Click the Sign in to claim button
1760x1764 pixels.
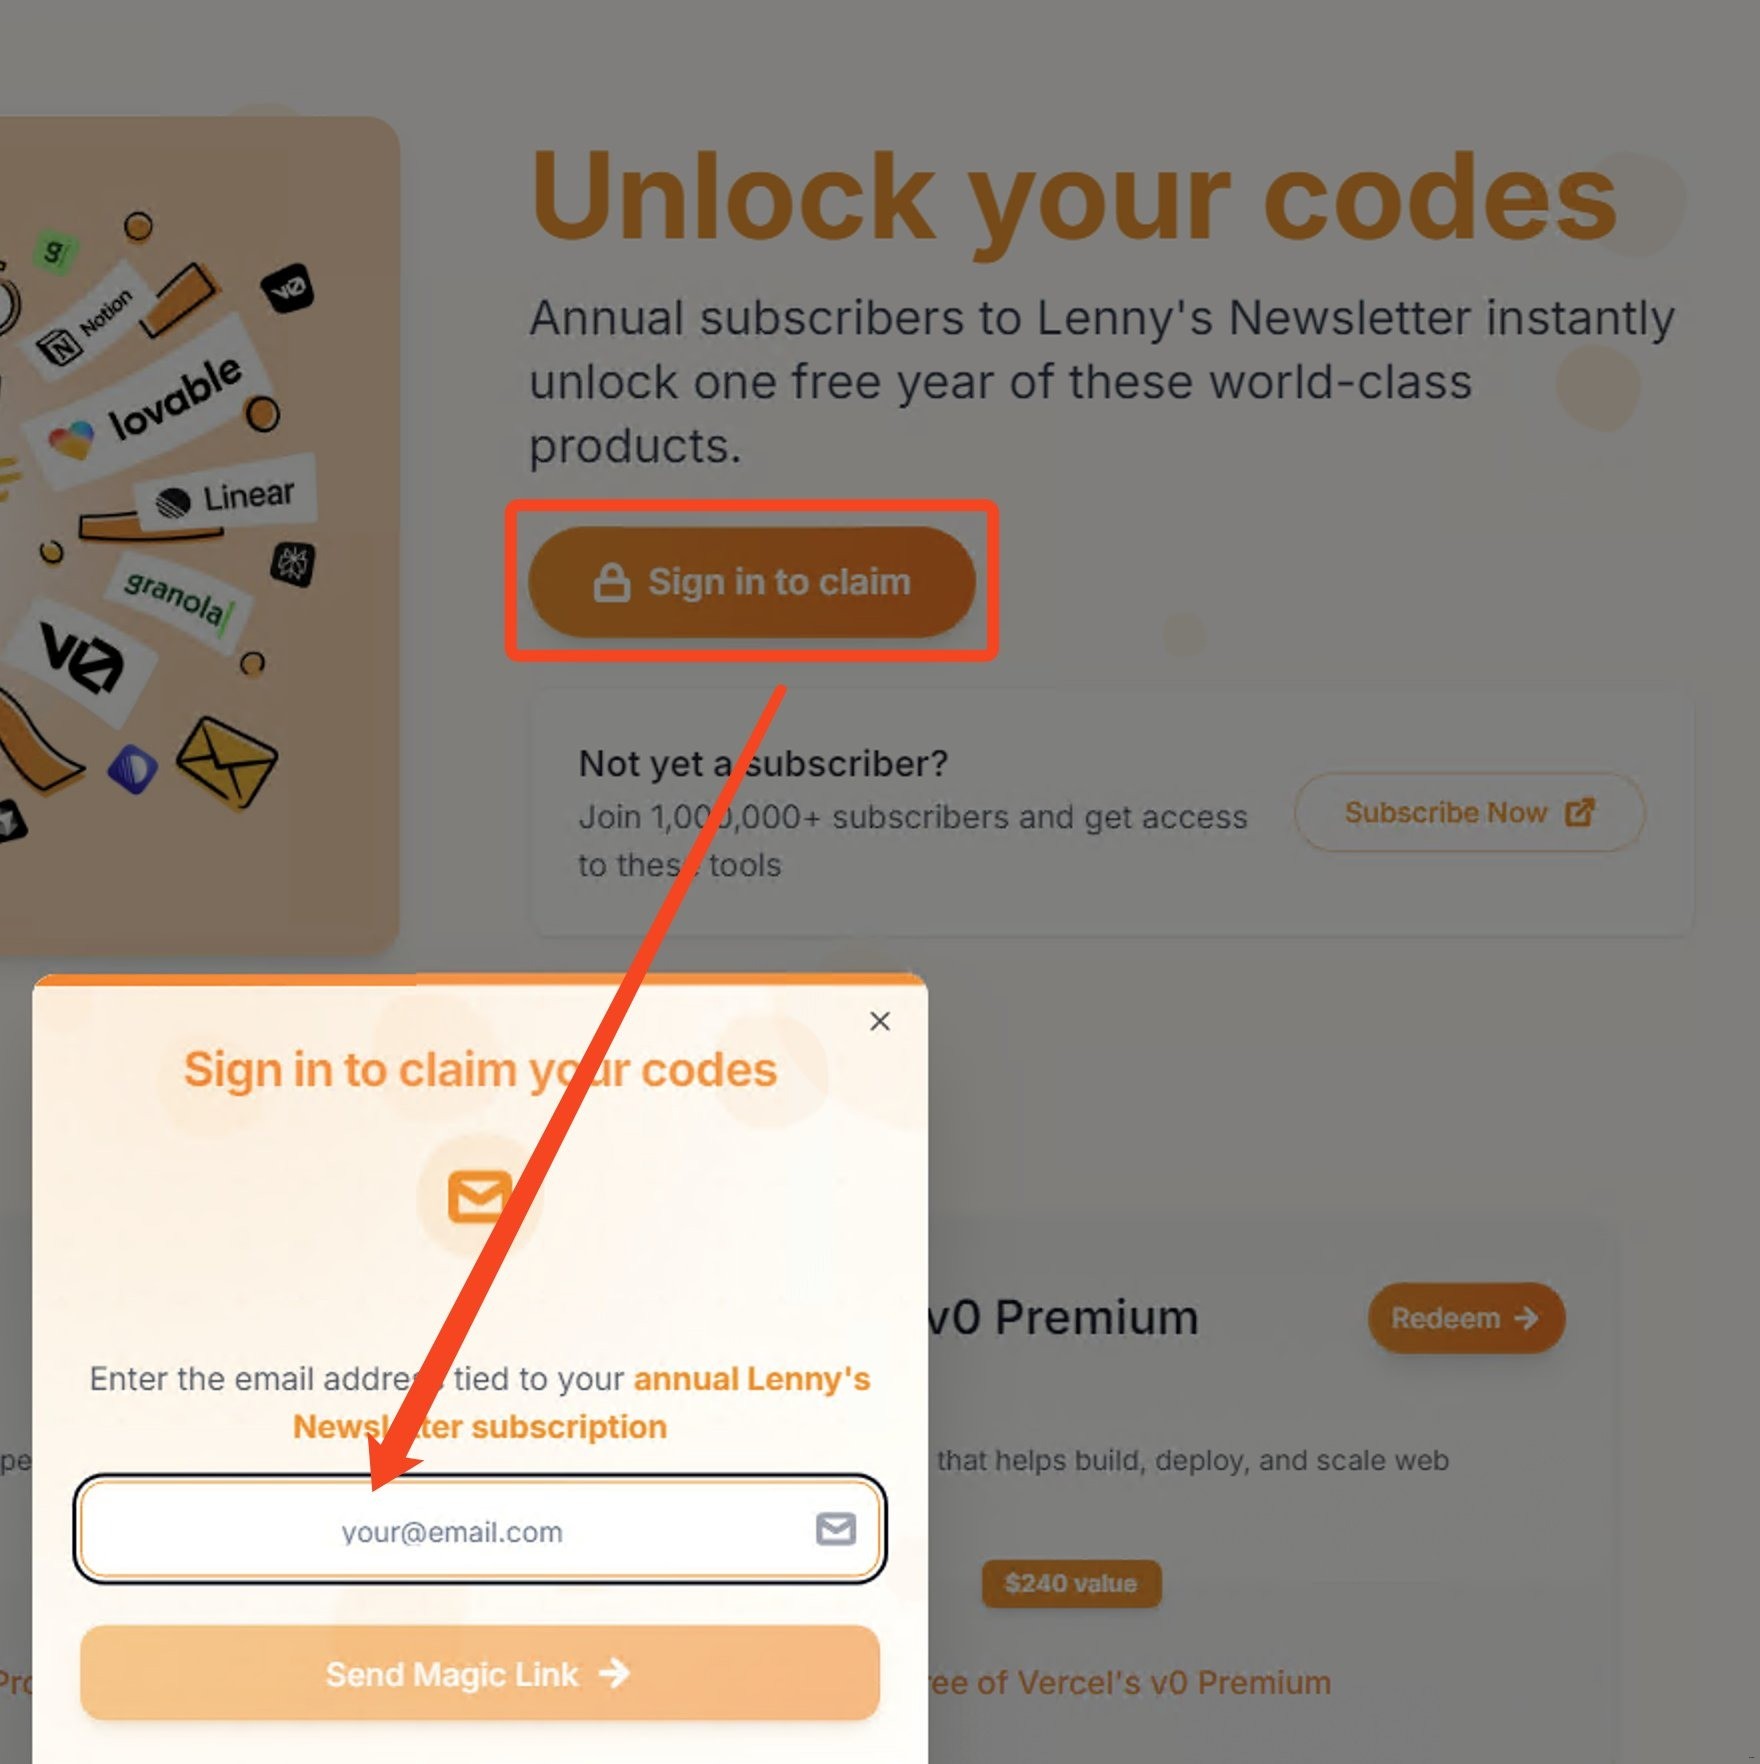(x=752, y=582)
